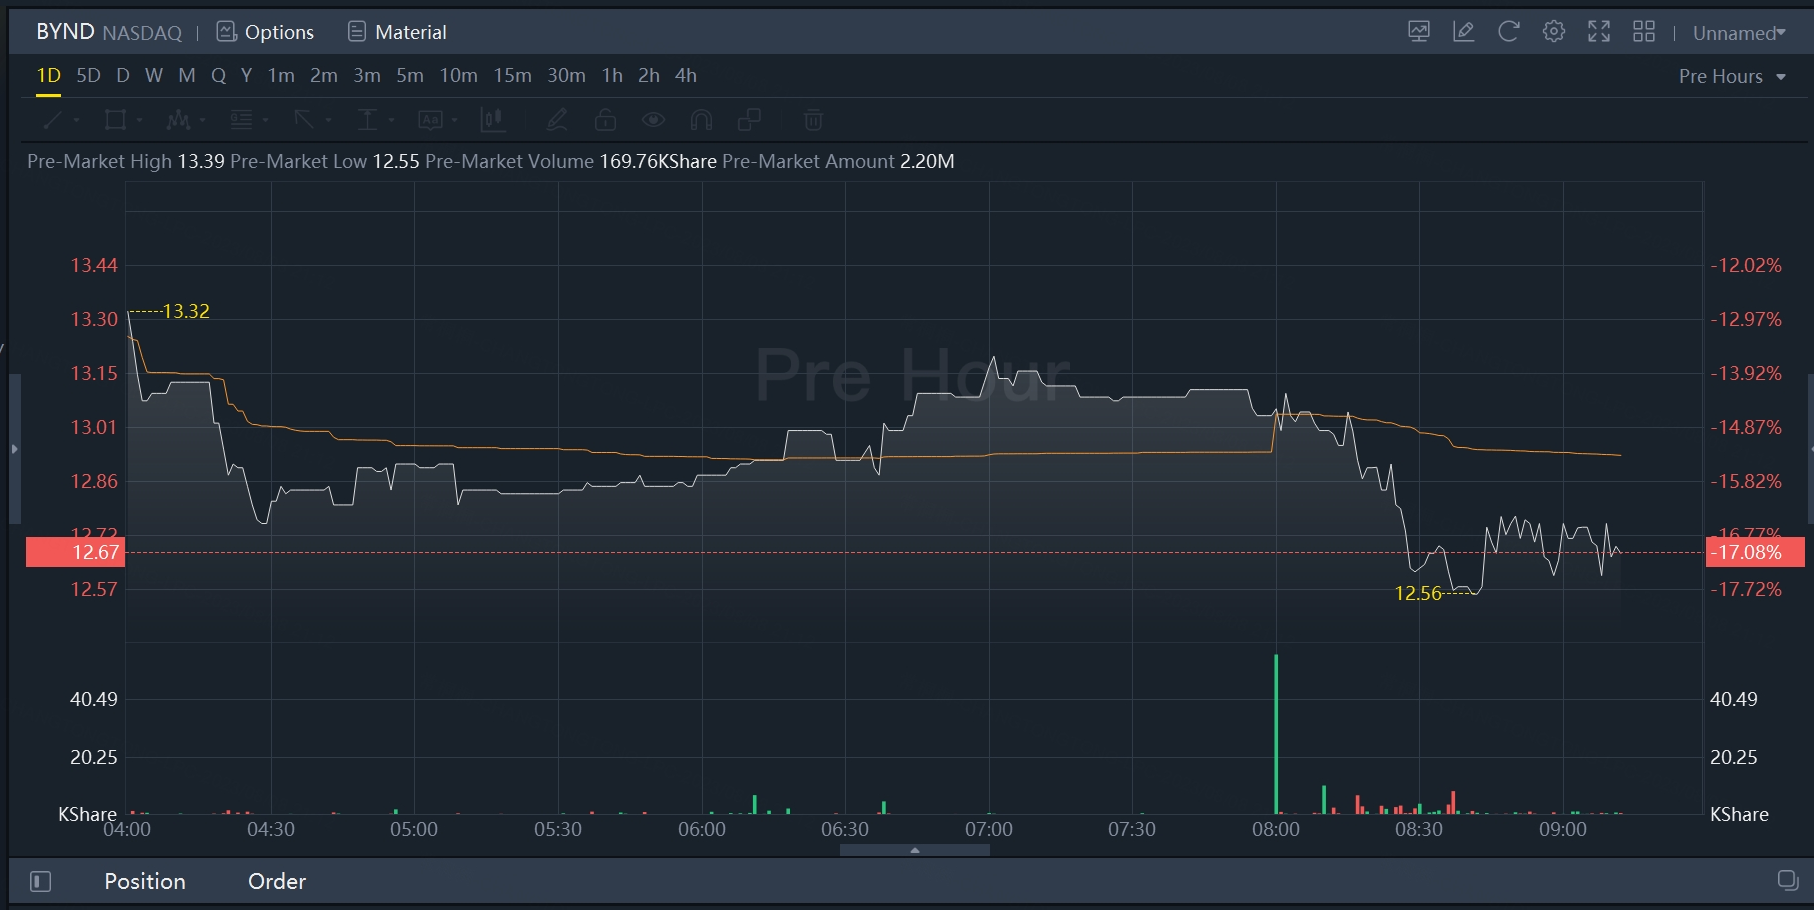Switch to the 10m interval

tap(459, 75)
